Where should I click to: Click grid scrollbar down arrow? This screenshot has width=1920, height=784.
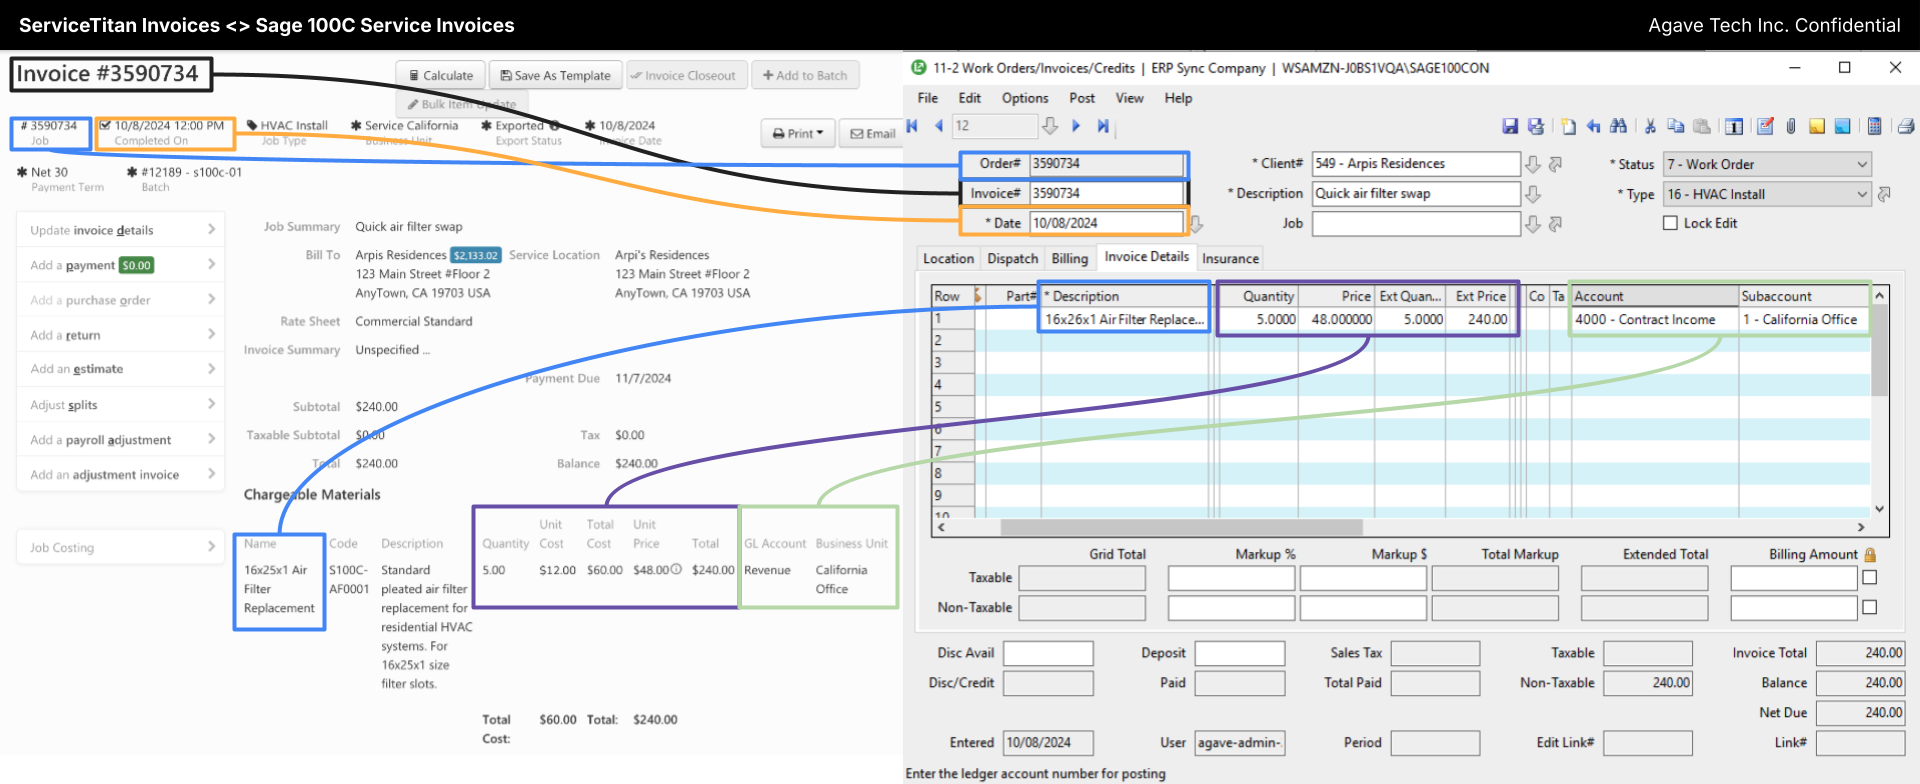(1879, 509)
